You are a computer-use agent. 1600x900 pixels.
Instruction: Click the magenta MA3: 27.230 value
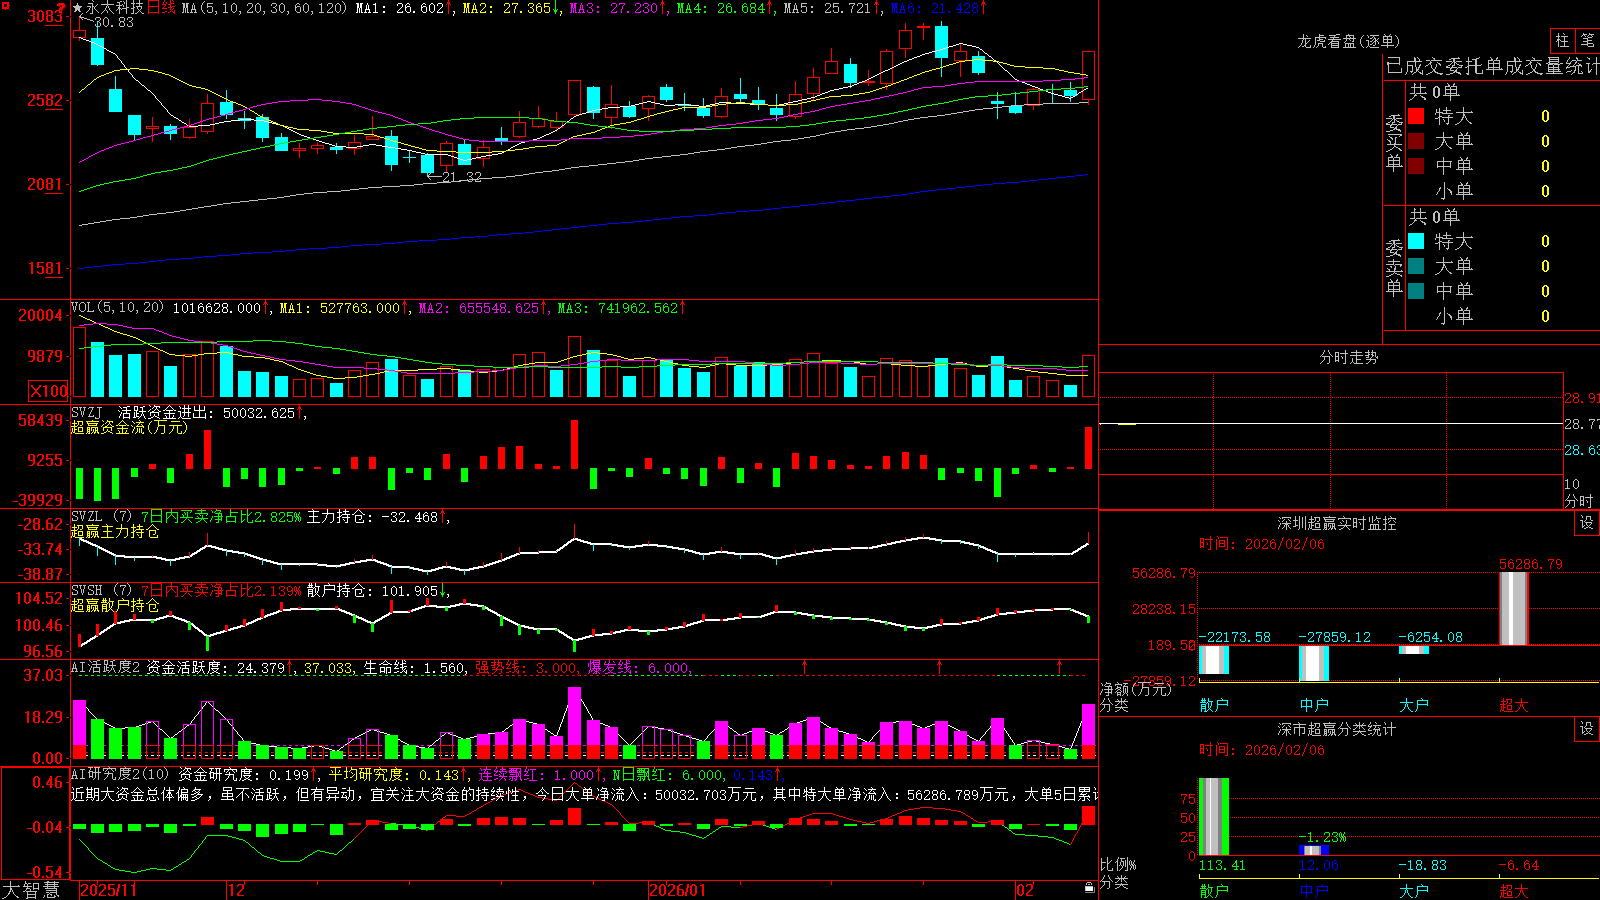tap(613, 8)
